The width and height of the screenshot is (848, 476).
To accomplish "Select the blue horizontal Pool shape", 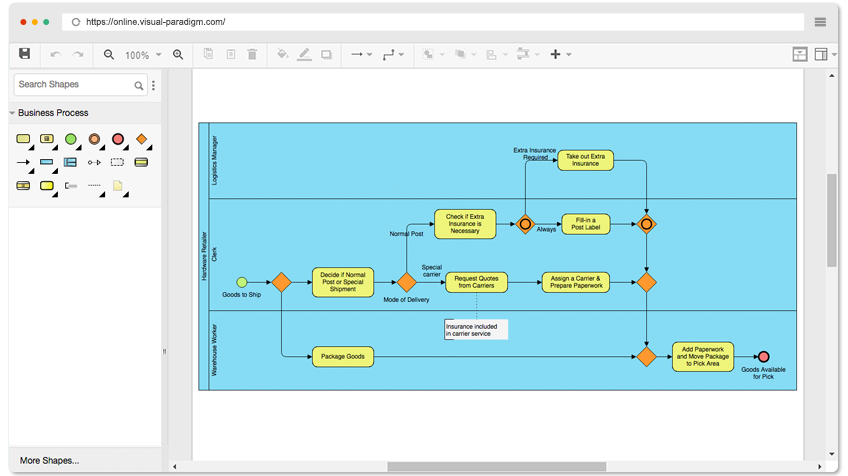I will point(47,162).
